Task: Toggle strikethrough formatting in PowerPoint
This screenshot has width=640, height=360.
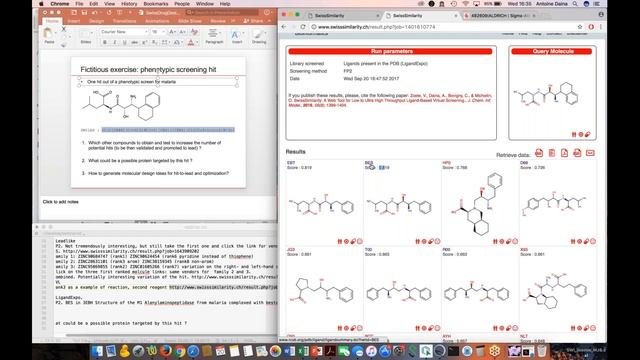Action: pos(134,42)
